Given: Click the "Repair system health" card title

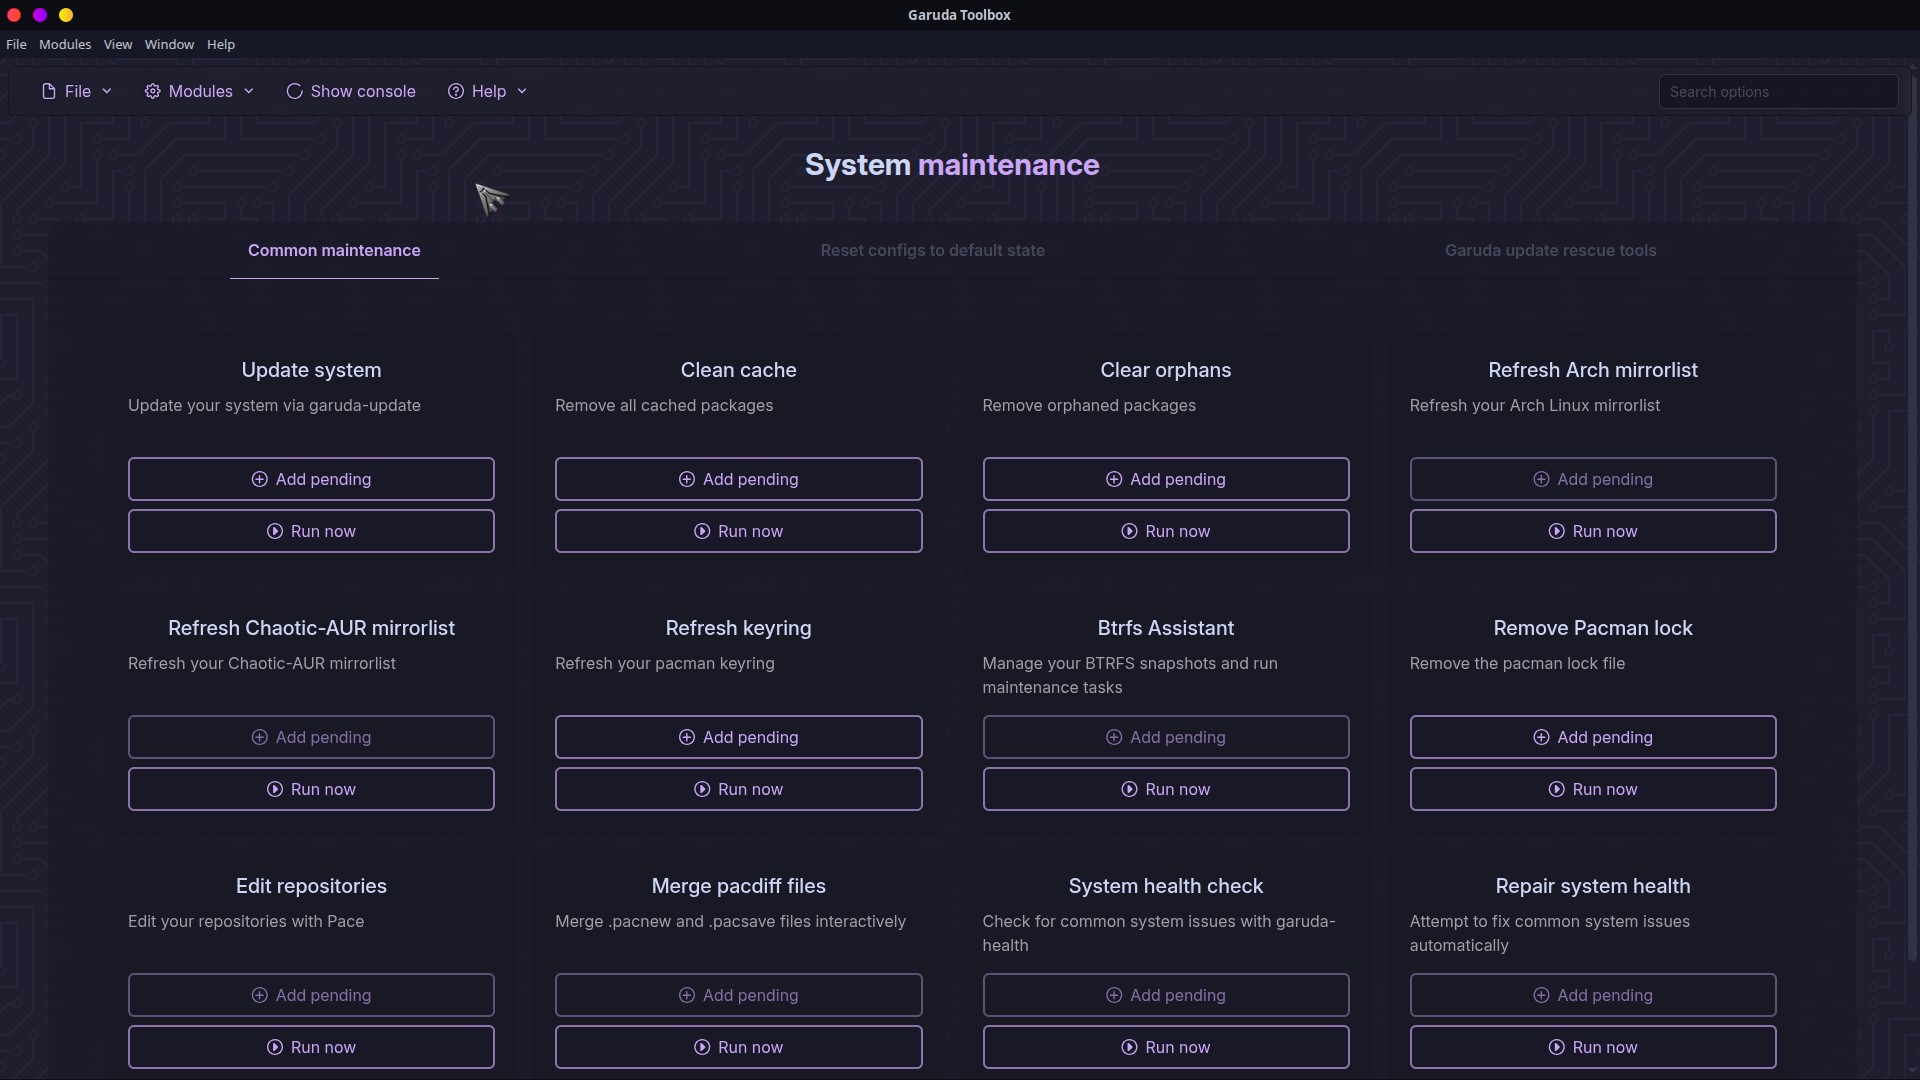Looking at the screenshot, I should point(1593,886).
